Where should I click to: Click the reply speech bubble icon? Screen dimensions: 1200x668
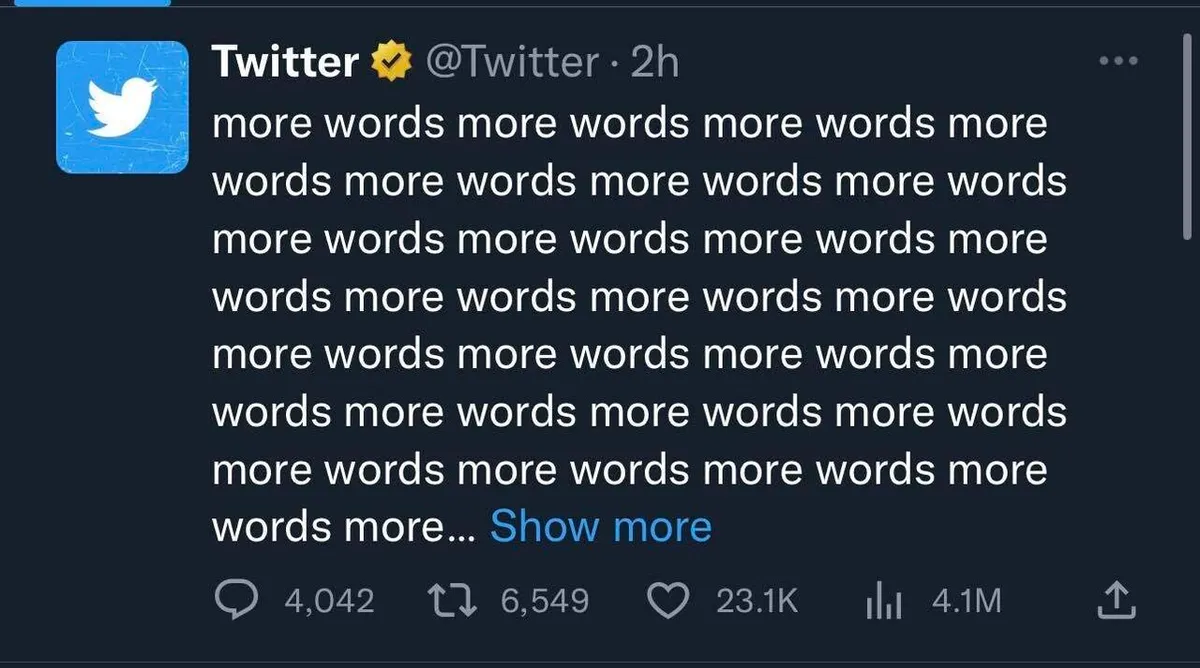pos(237,600)
